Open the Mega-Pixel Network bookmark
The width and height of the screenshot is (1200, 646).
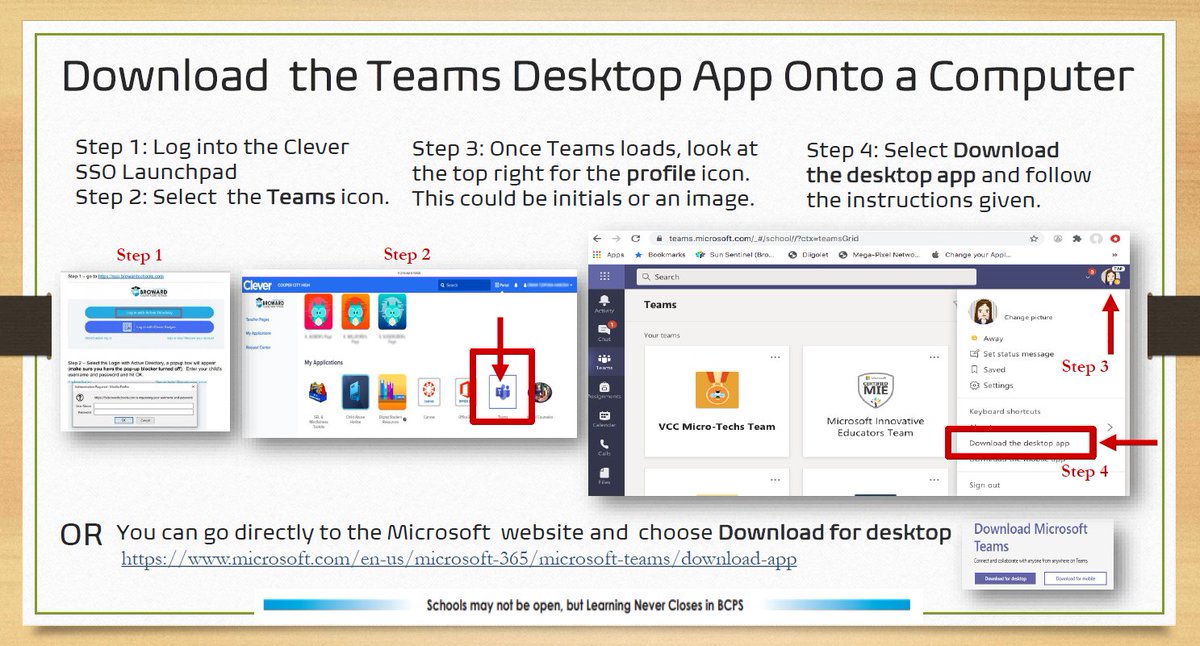pos(879,255)
